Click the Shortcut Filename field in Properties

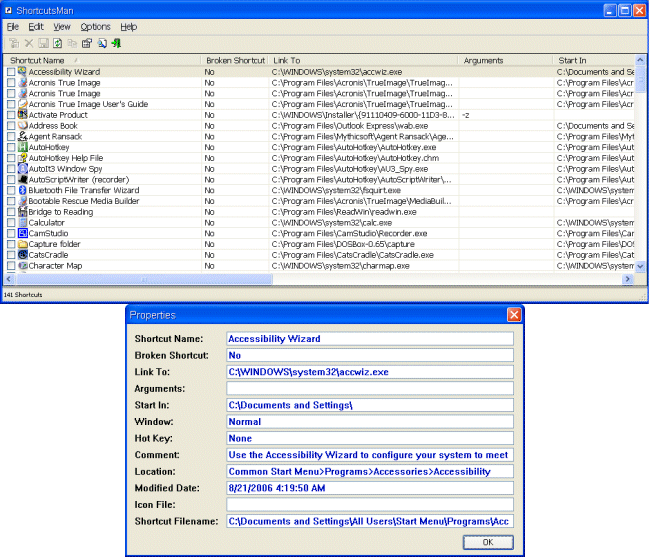coord(370,521)
